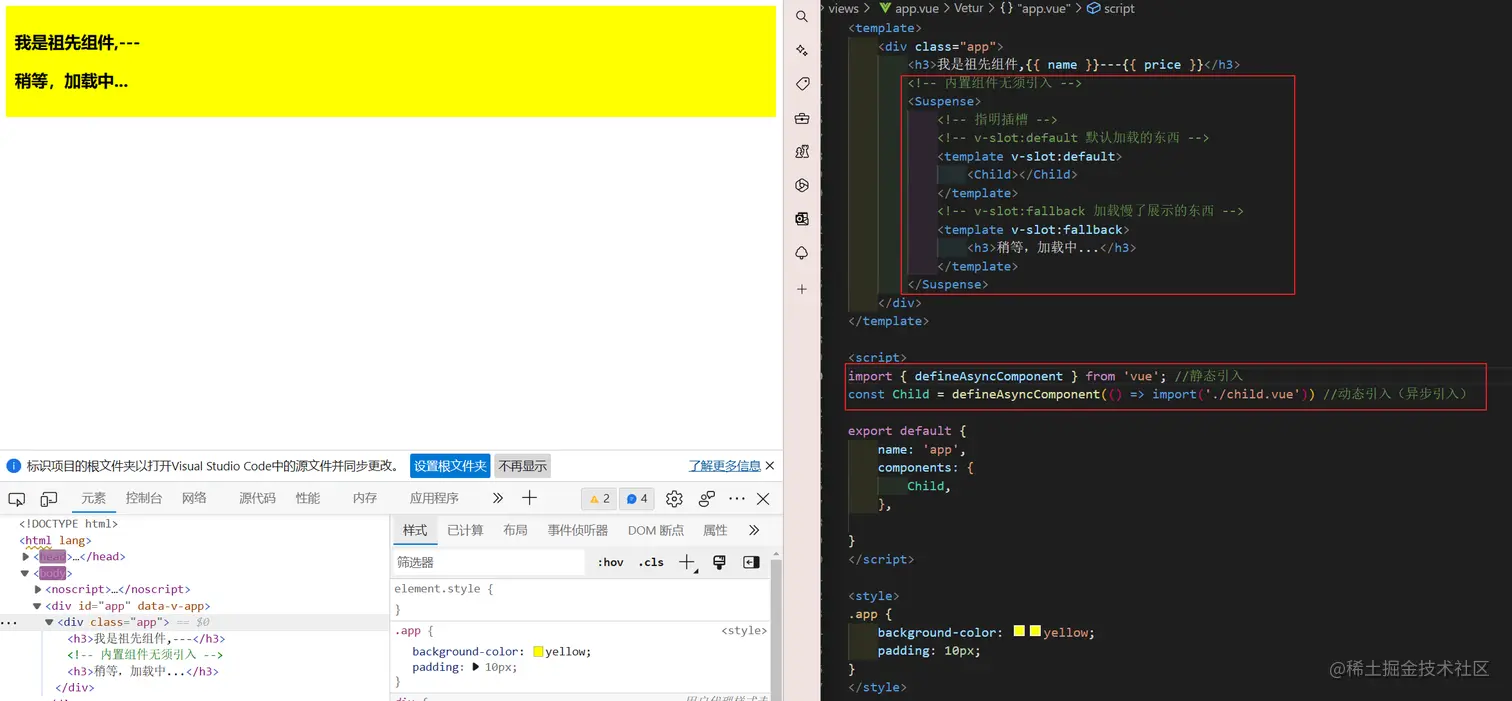This screenshot has height=701, width=1512.
Task: Switch to the 应用程序 tab
Action: pyautogui.click(x=434, y=498)
